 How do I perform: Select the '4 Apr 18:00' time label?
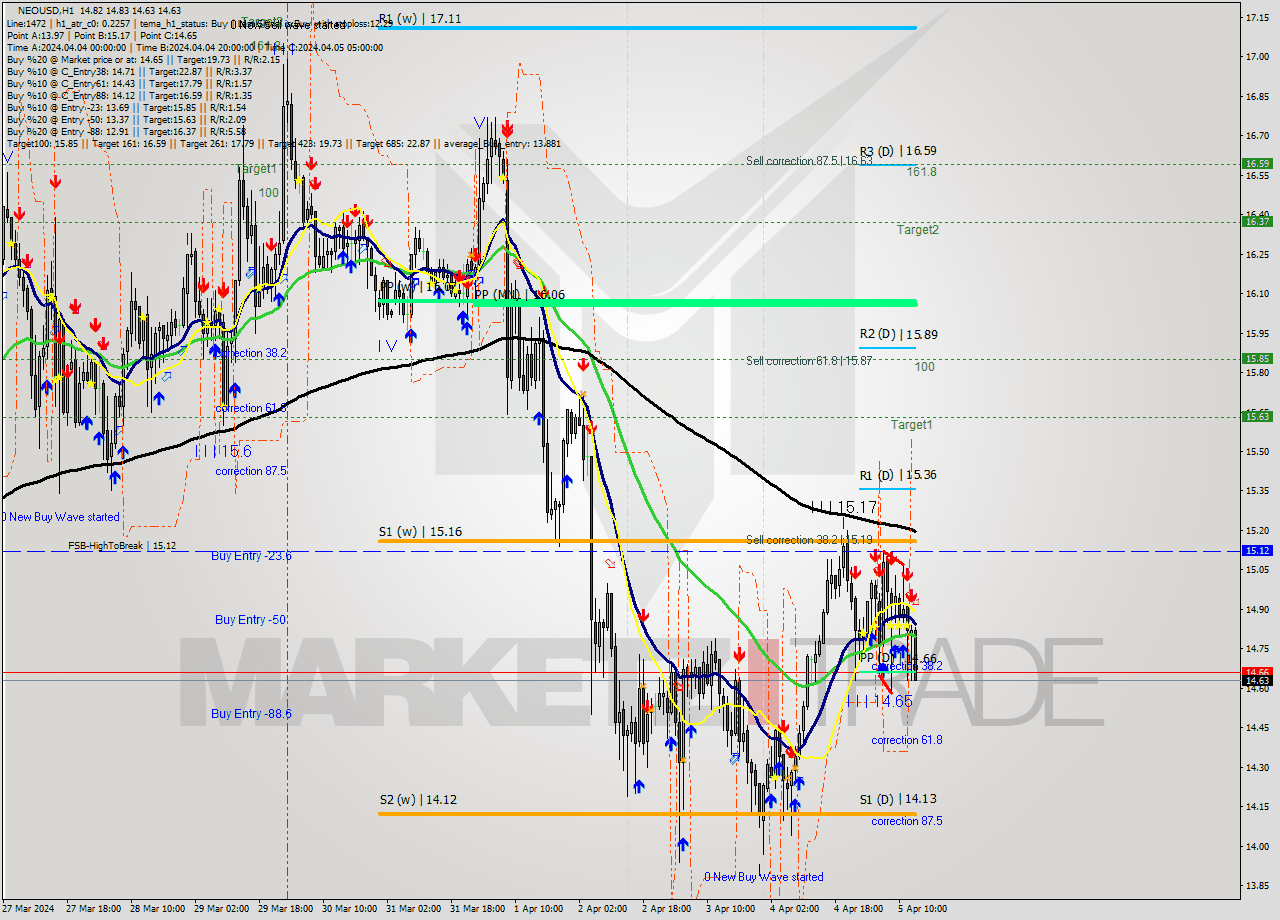(x=860, y=909)
